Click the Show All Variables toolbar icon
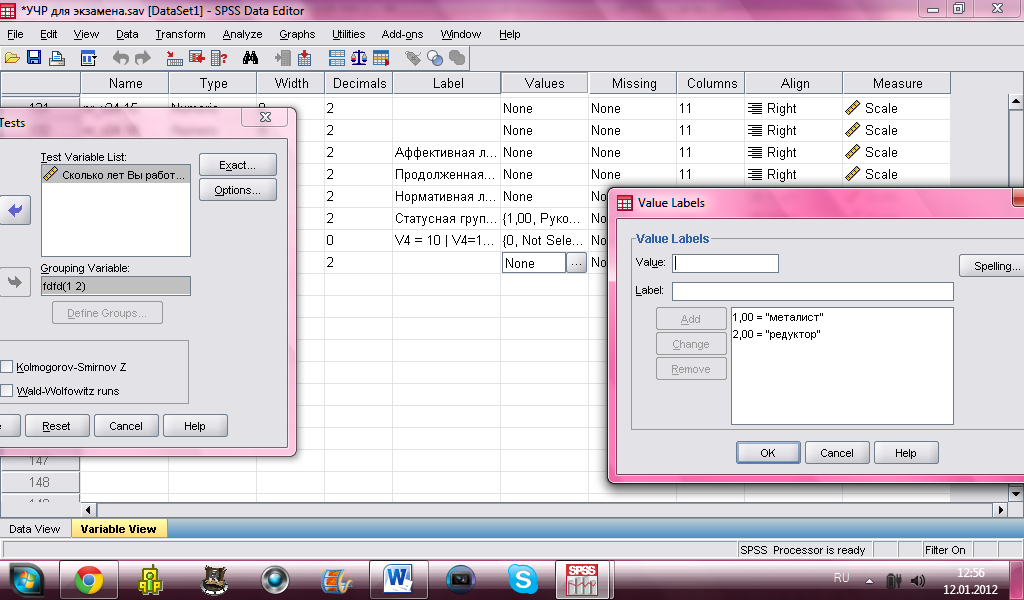The width and height of the screenshot is (1024, 600). pos(457,58)
